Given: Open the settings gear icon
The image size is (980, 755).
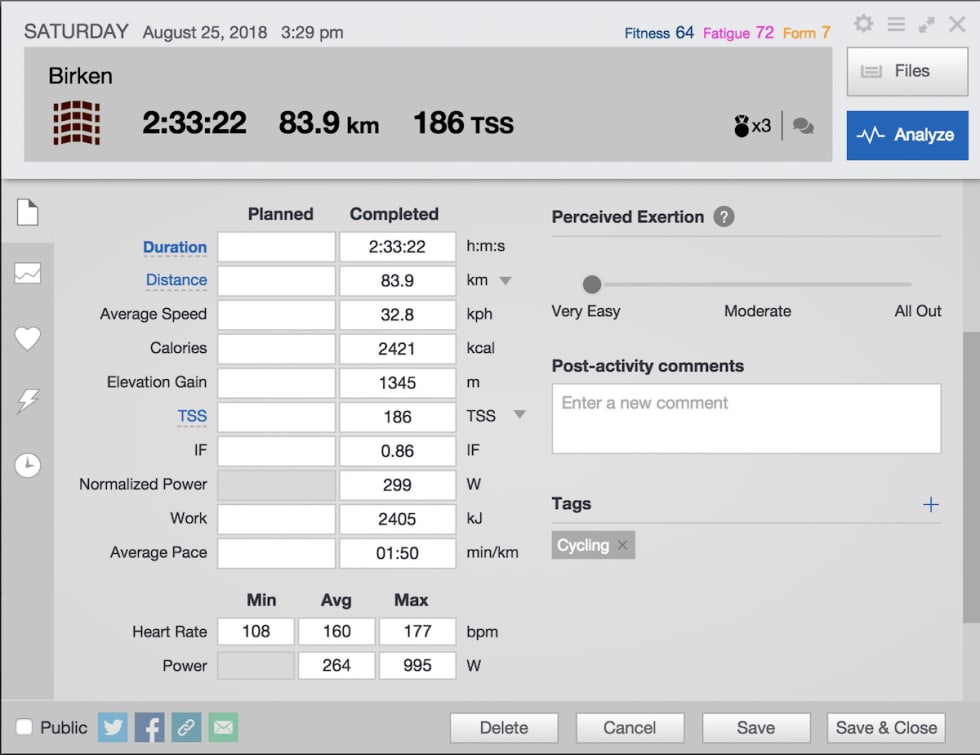Looking at the screenshot, I should tap(863, 24).
